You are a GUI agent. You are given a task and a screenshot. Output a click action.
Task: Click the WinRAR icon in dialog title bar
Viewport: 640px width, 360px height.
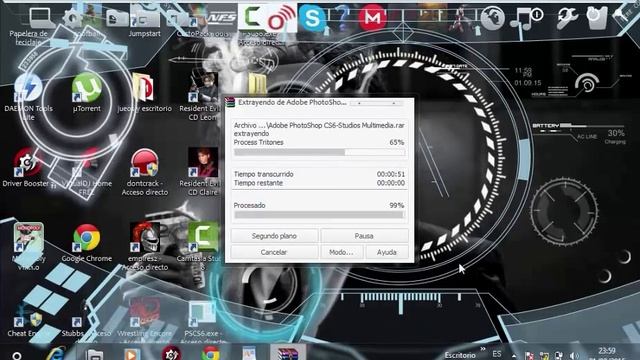[x=231, y=102]
